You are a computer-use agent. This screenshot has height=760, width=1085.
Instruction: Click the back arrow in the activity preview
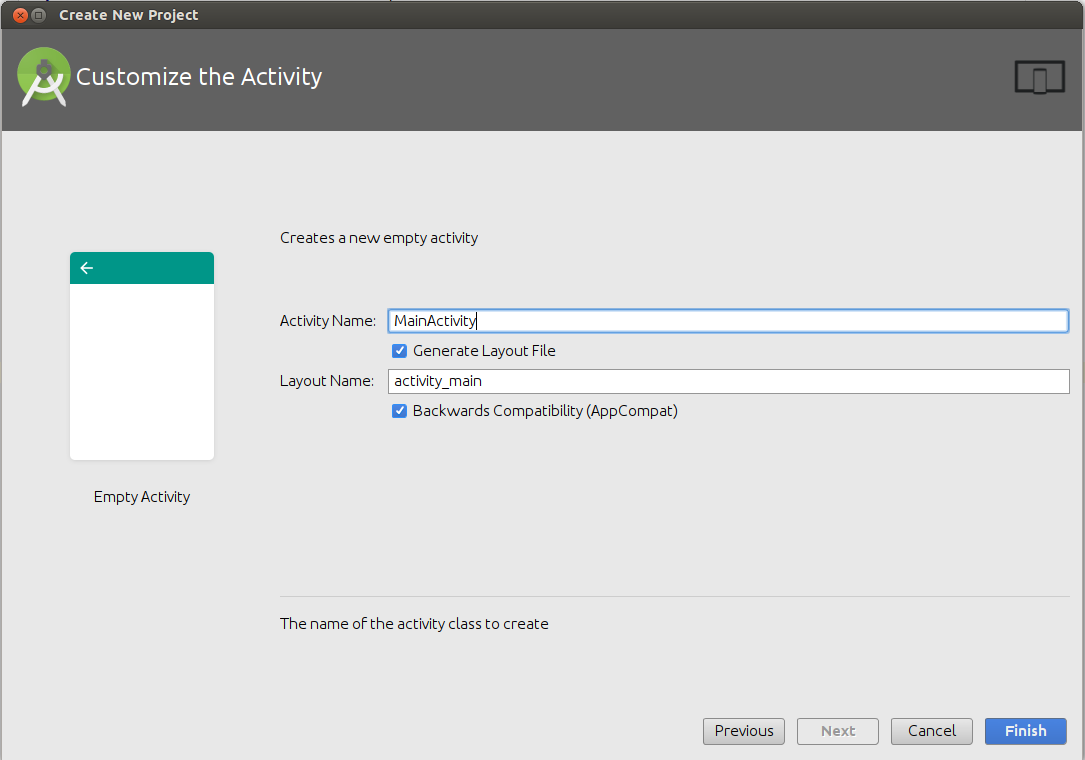coord(87,268)
